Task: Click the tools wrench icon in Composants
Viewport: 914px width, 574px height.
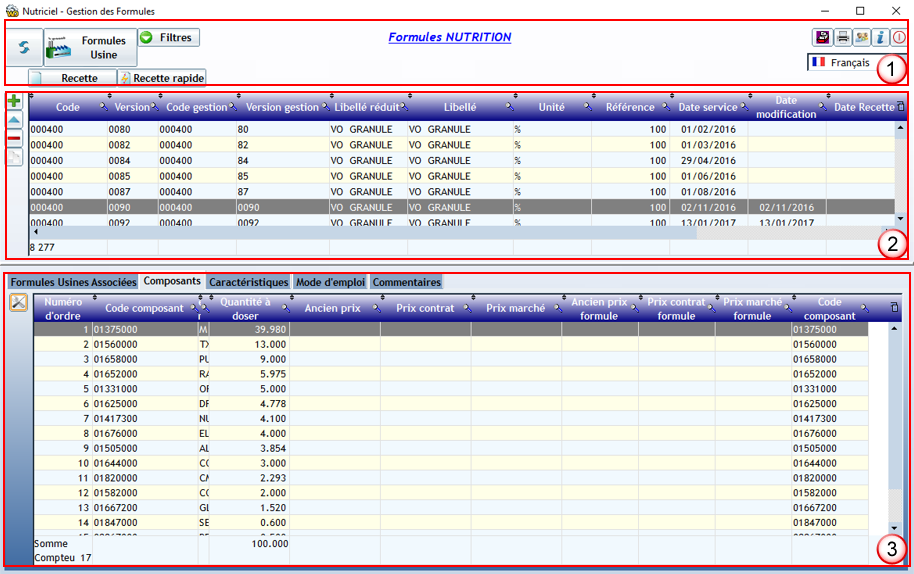Action: [19, 302]
